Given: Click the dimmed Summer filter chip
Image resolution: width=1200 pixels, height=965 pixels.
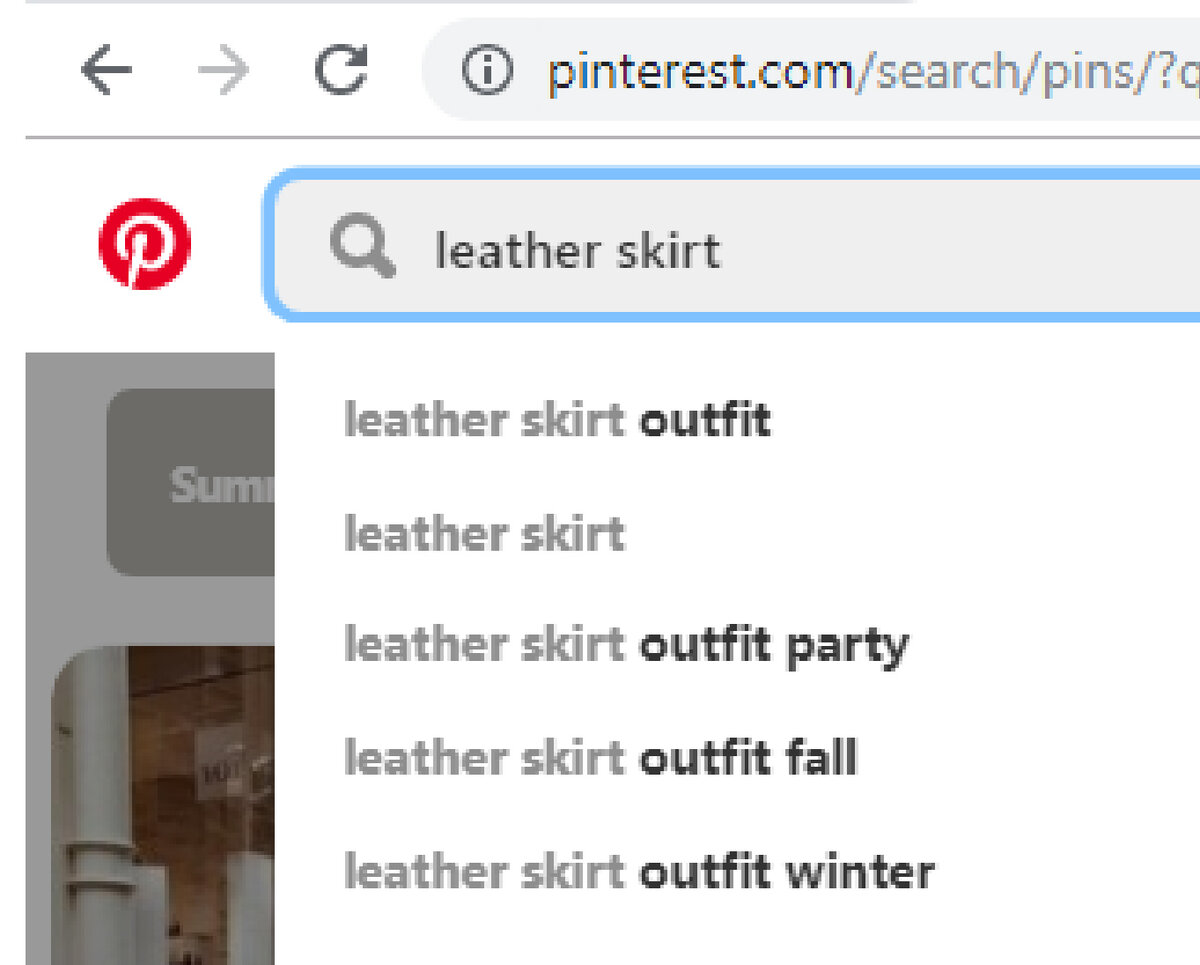Looking at the screenshot, I should coord(191,482).
